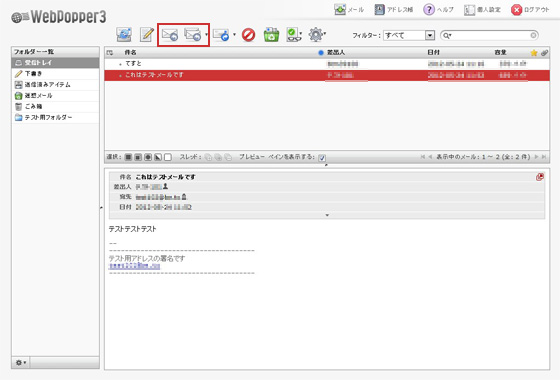Clear message selection icon

(168, 157)
